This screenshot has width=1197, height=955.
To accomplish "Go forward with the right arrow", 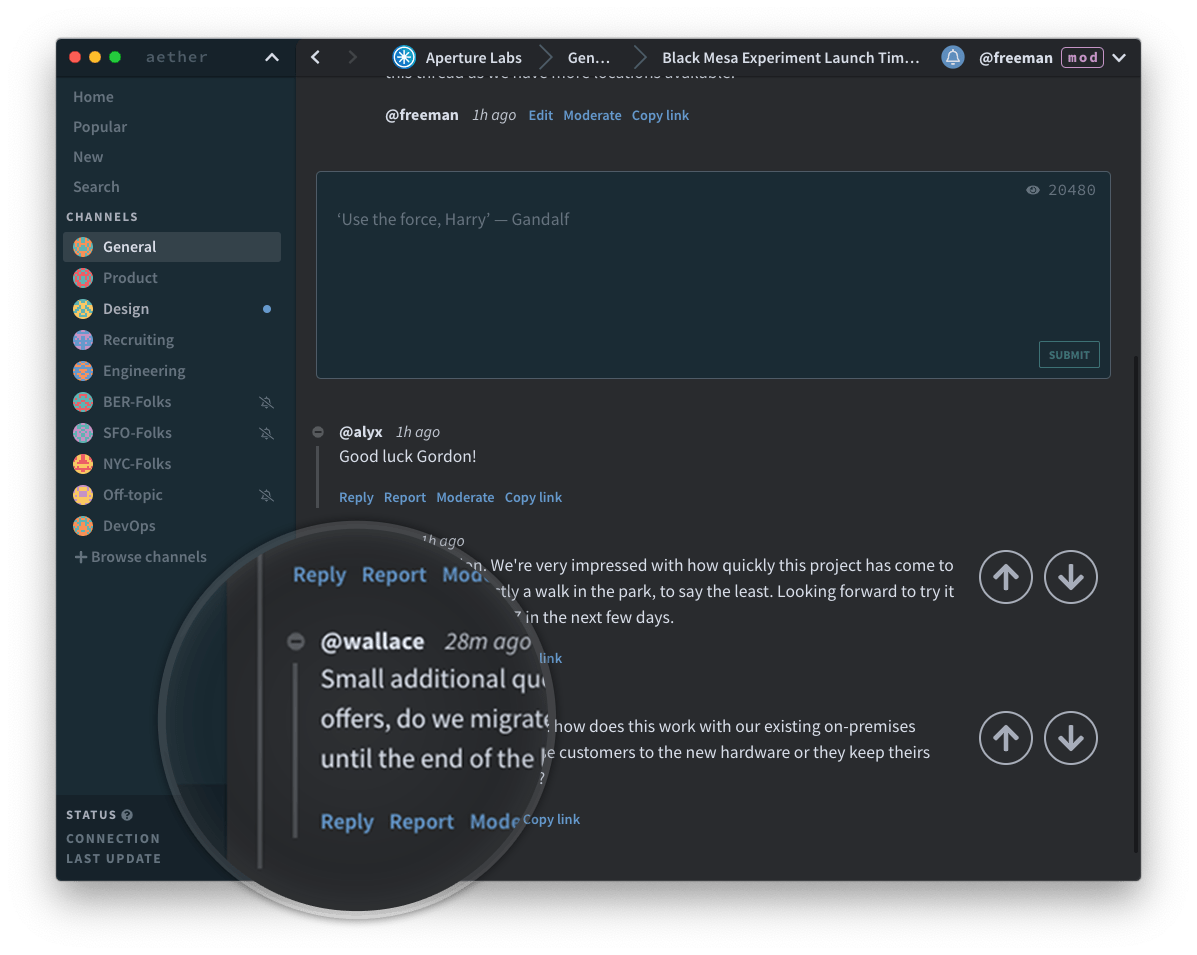I will [x=352, y=57].
